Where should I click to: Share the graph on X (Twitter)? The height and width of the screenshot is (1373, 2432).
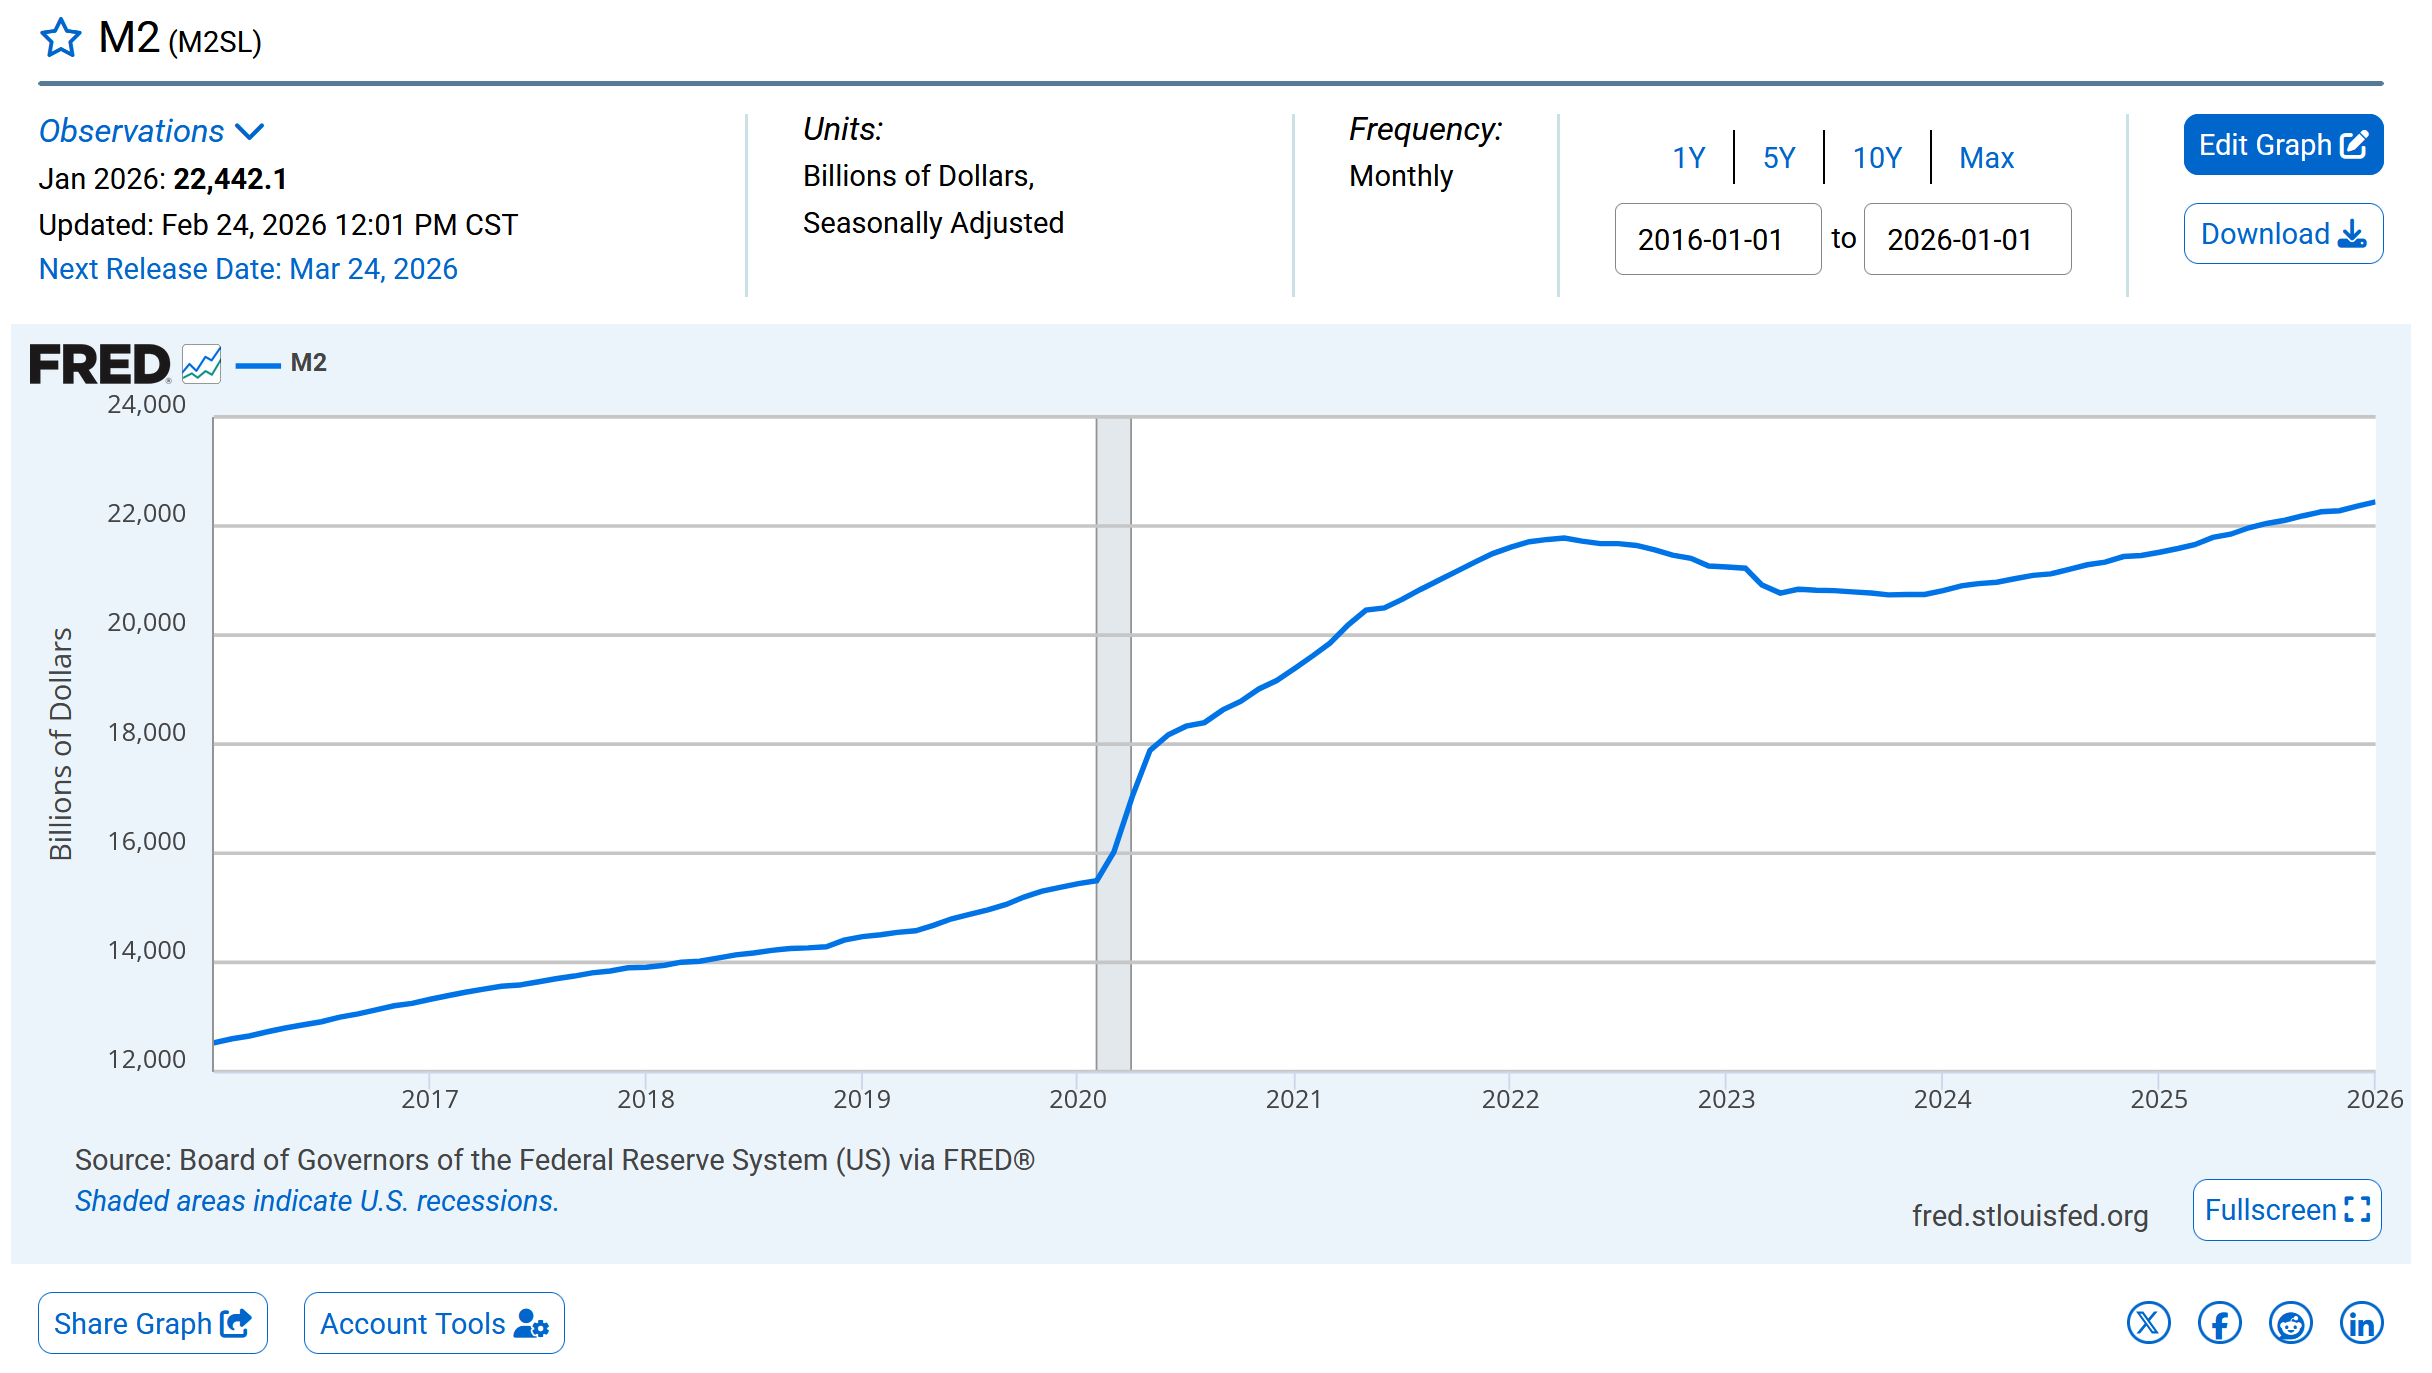click(x=2148, y=1323)
